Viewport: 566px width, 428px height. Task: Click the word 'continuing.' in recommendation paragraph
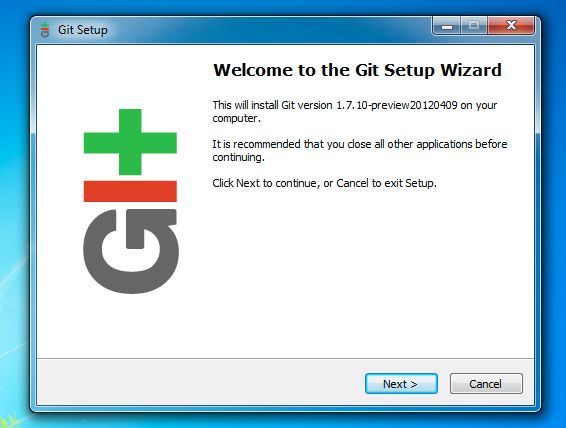238,157
